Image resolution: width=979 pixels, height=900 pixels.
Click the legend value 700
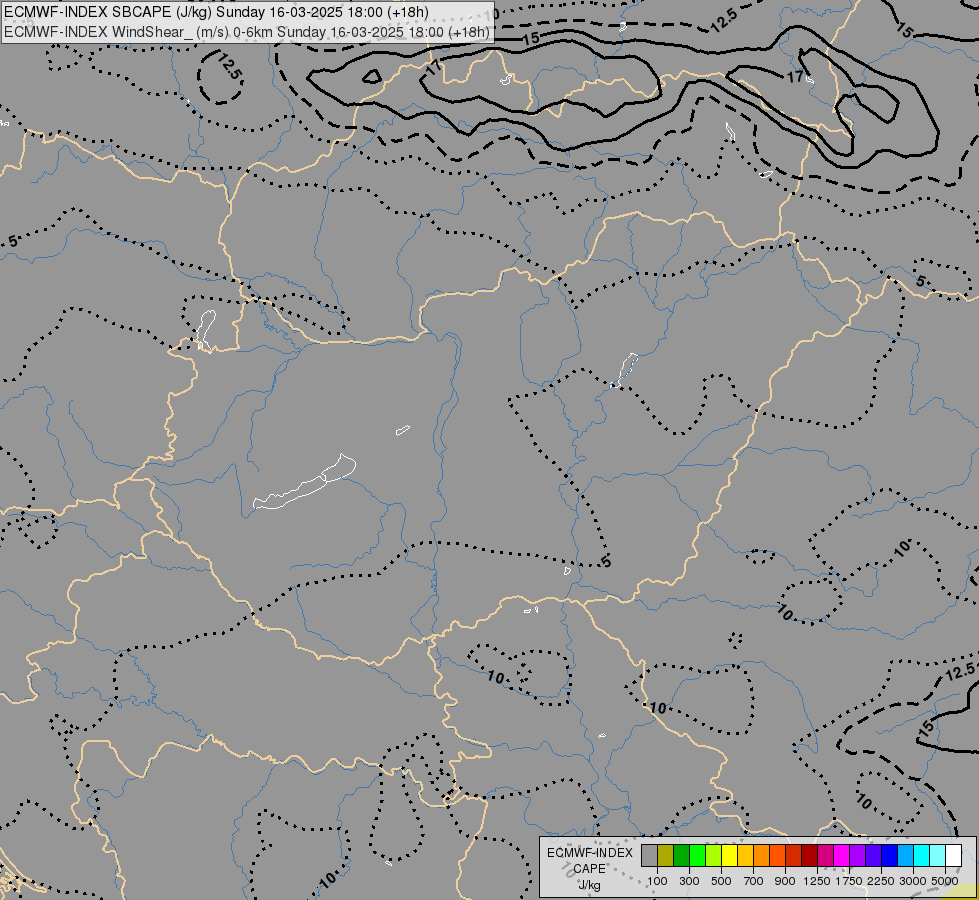pyautogui.click(x=754, y=881)
